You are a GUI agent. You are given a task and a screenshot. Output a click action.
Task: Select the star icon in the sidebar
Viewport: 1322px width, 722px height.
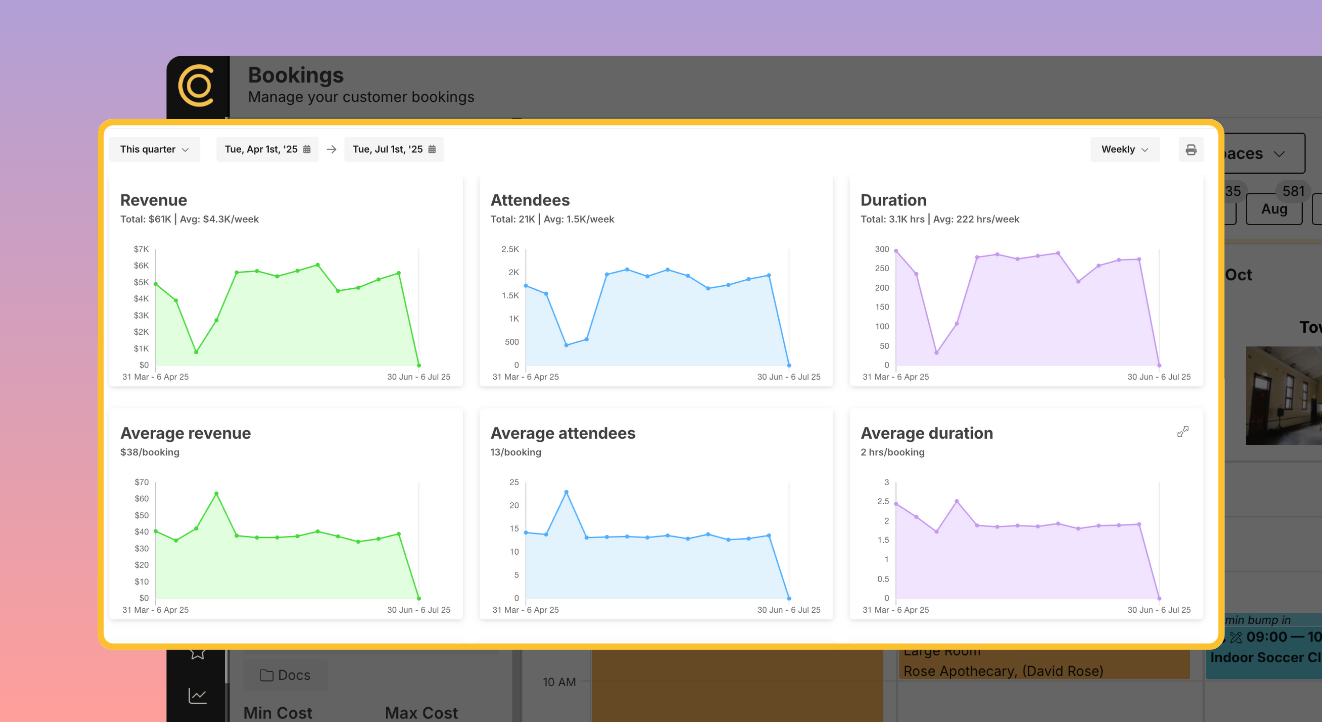coord(197,651)
